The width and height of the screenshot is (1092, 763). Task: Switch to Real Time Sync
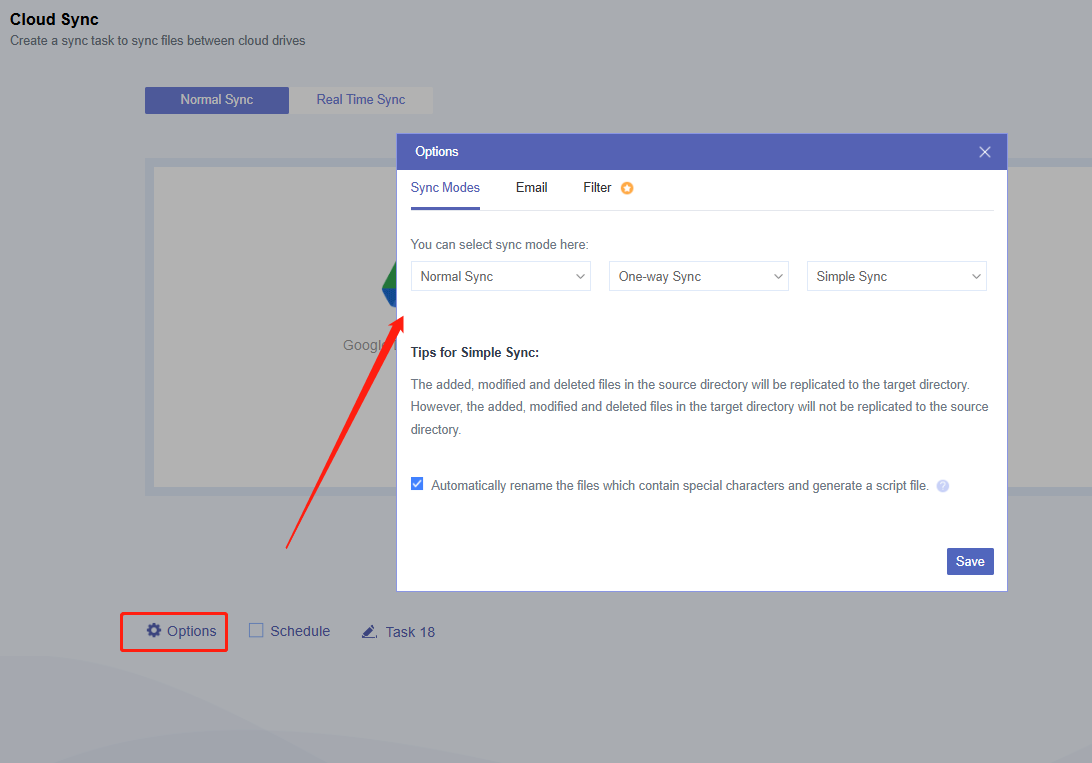[361, 100]
